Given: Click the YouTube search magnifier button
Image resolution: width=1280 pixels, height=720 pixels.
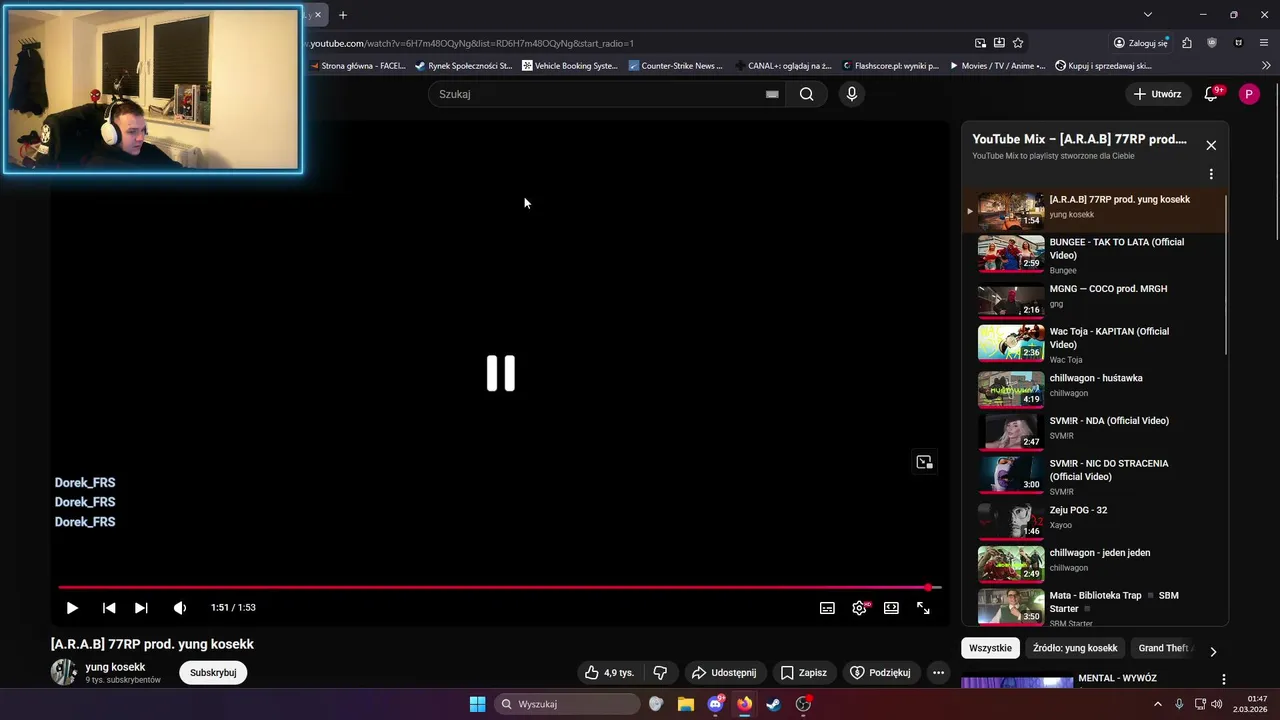Looking at the screenshot, I should click(806, 94).
